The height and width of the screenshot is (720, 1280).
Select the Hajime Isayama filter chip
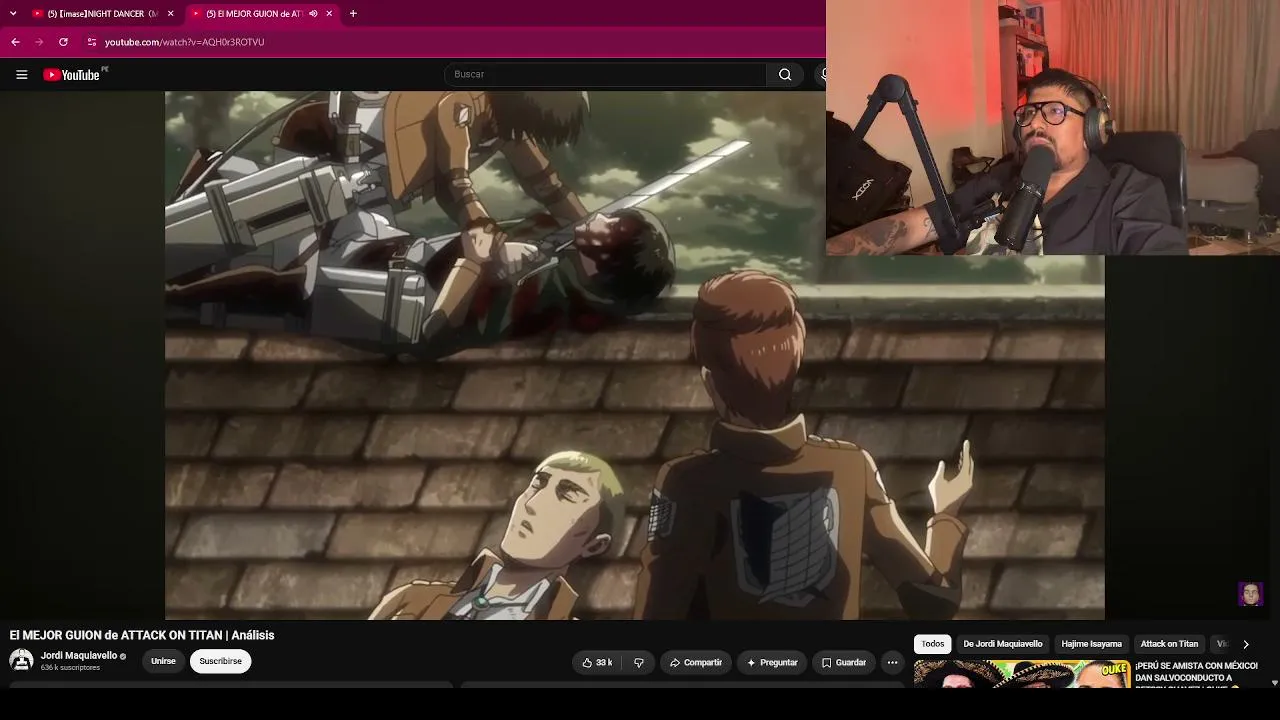[1092, 644]
